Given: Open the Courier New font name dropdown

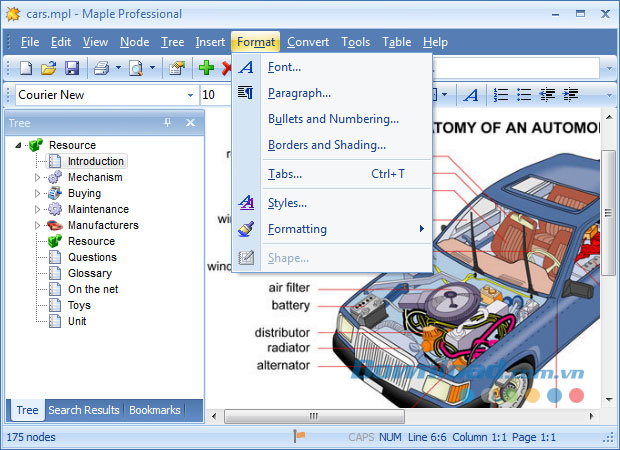Looking at the screenshot, I should [x=190, y=95].
